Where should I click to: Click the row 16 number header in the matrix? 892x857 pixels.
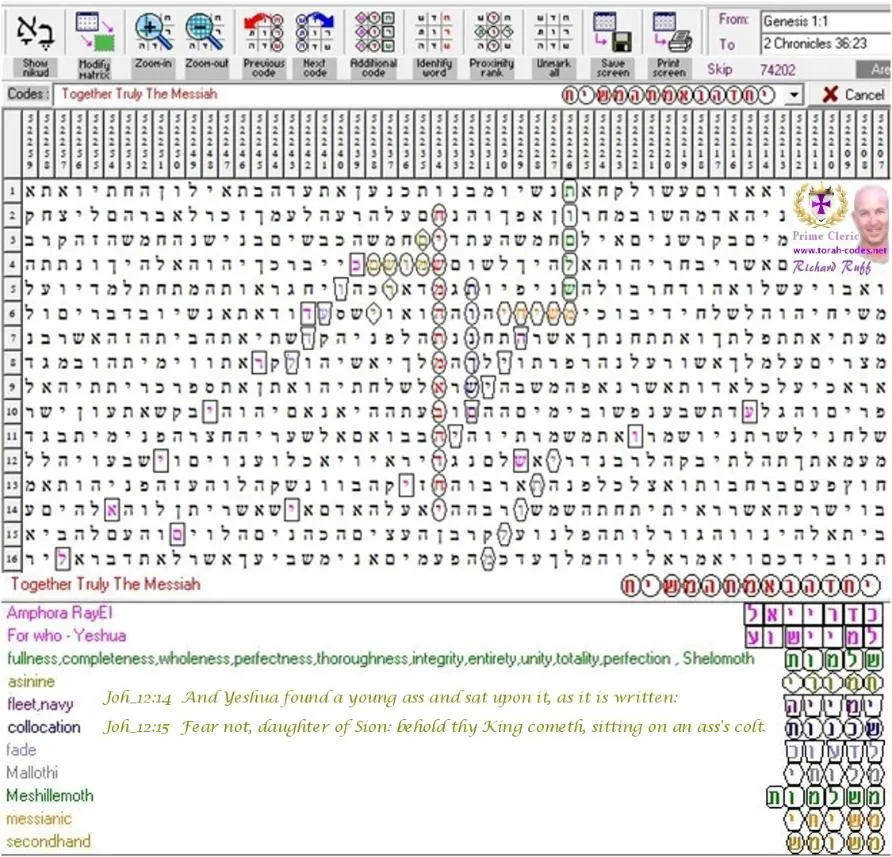tap(12, 559)
